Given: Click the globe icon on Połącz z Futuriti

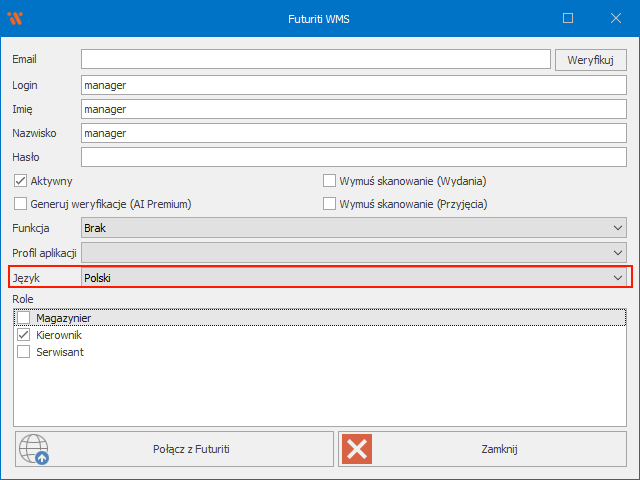Looking at the screenshot, I should pyautogui.click(x=35, y=449).
